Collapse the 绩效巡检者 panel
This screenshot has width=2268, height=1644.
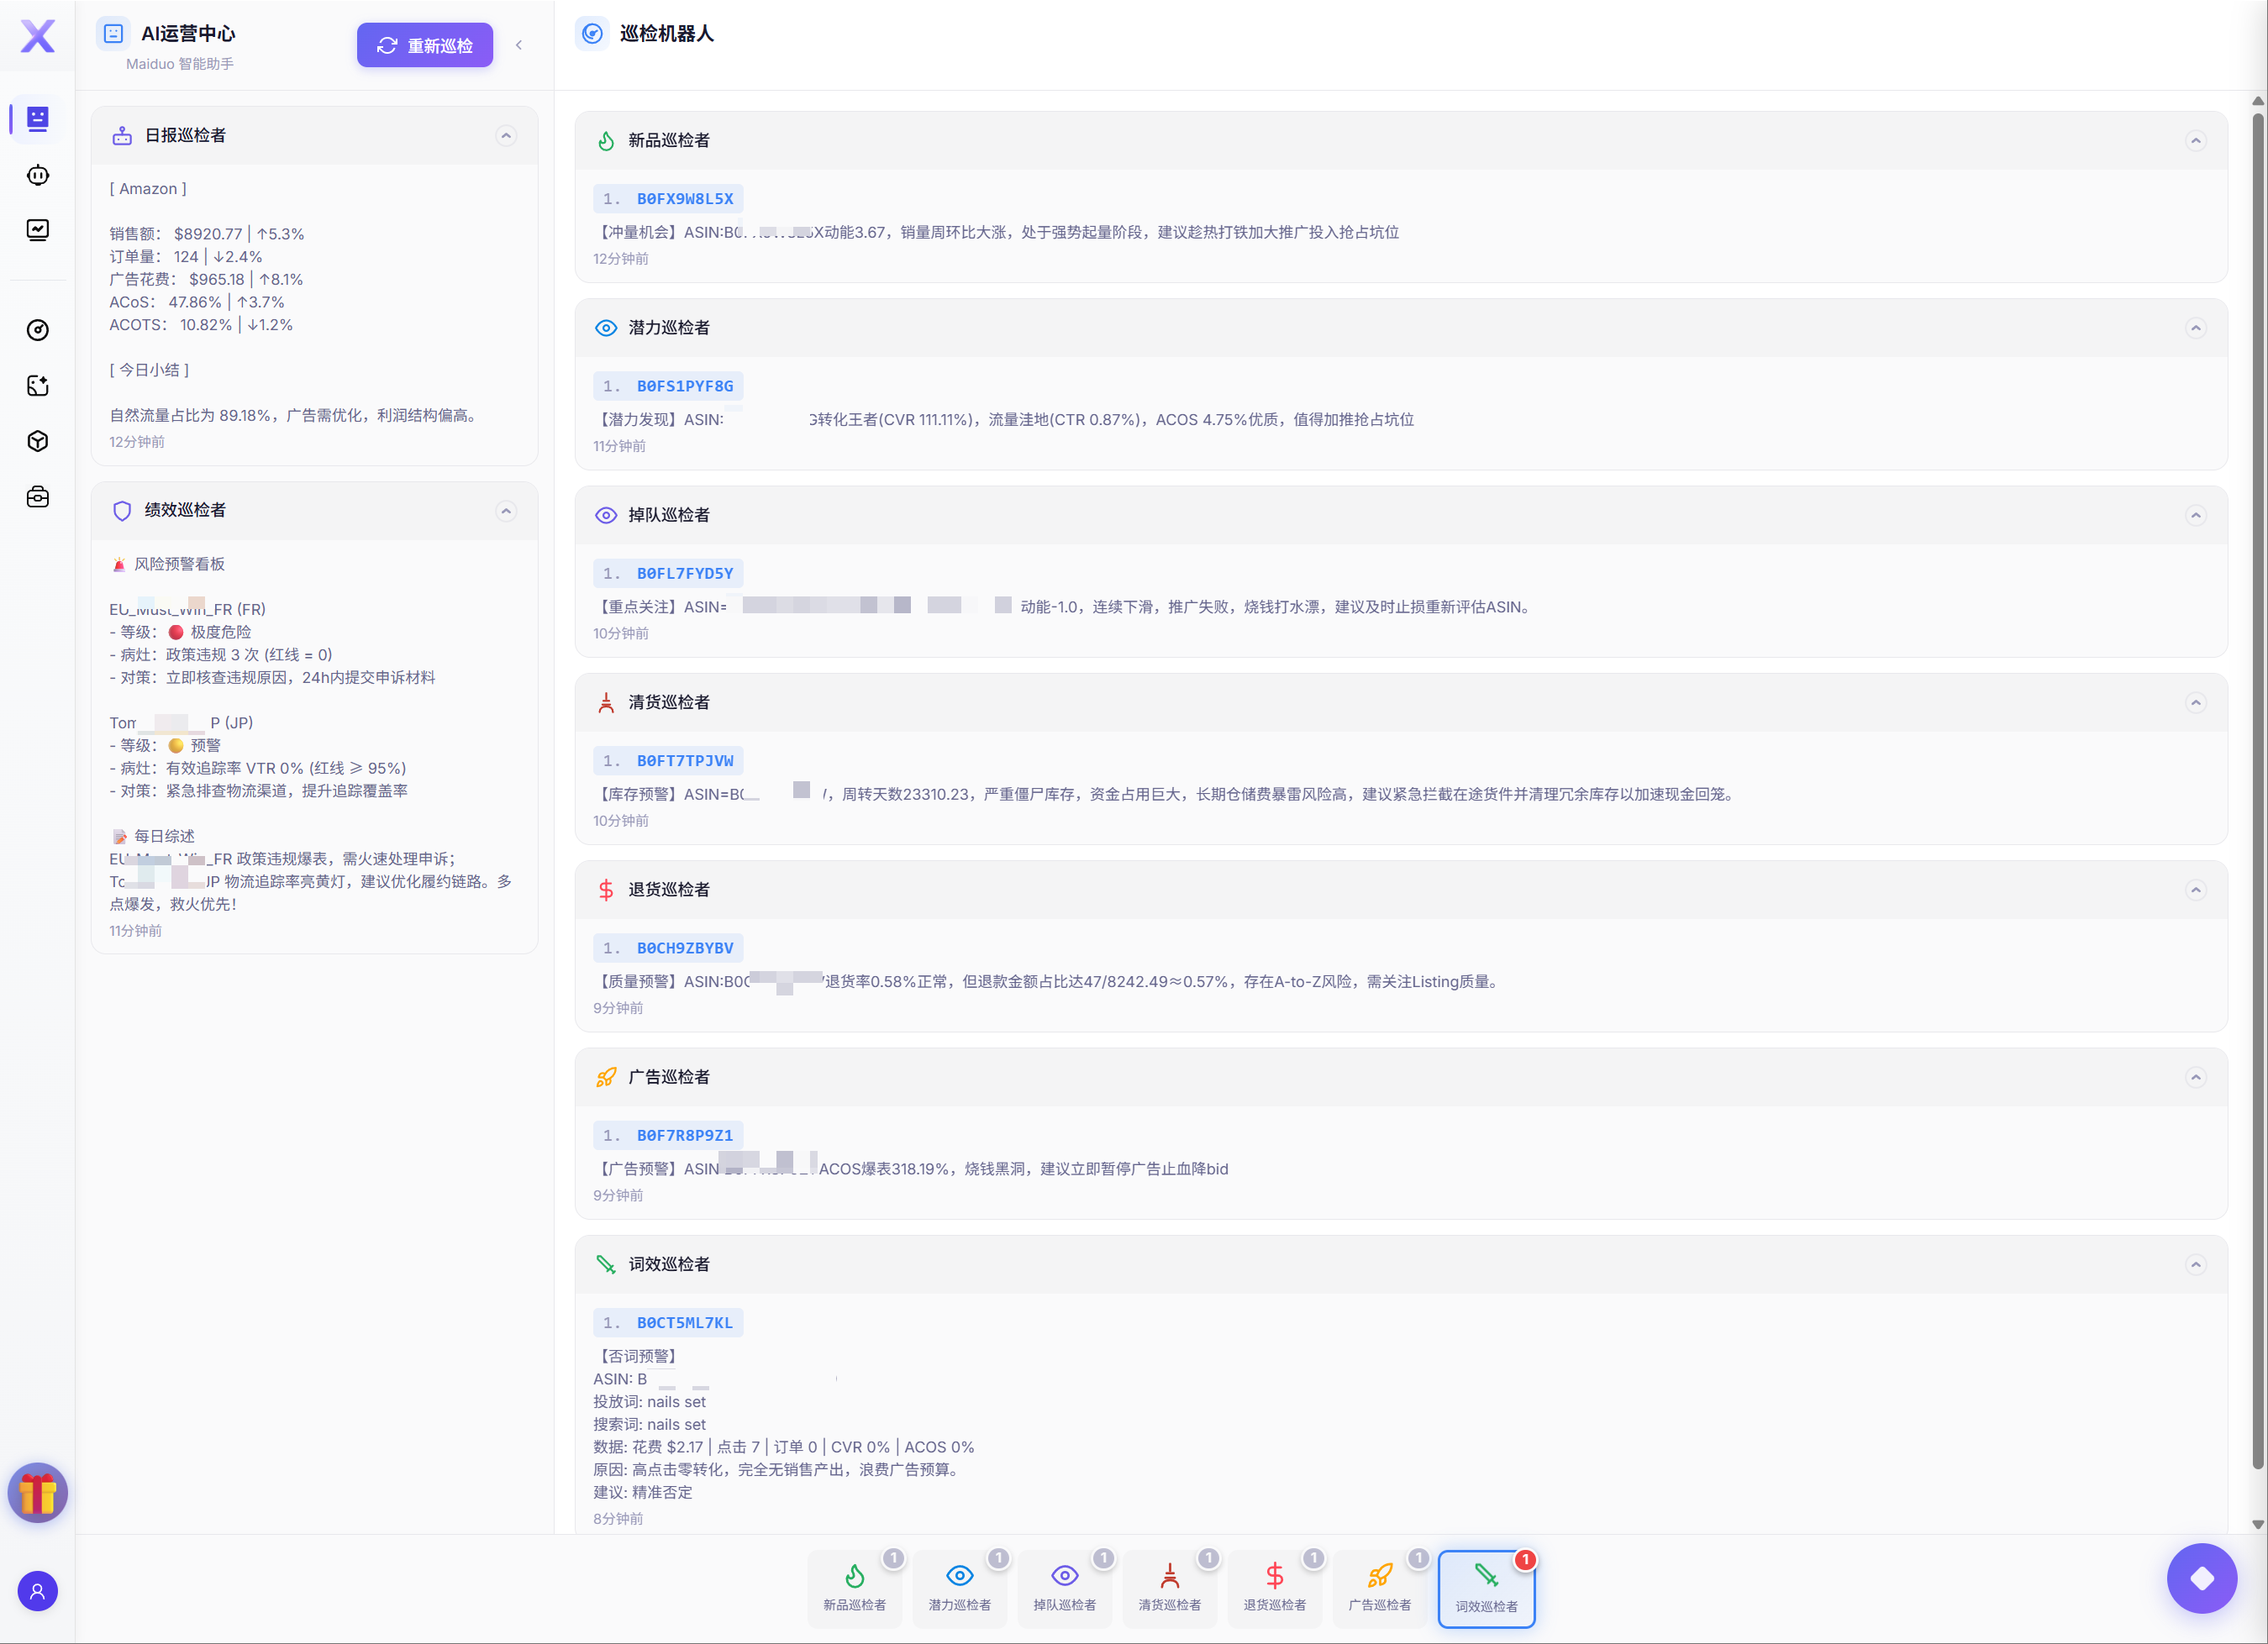click(x=506, y=511)
